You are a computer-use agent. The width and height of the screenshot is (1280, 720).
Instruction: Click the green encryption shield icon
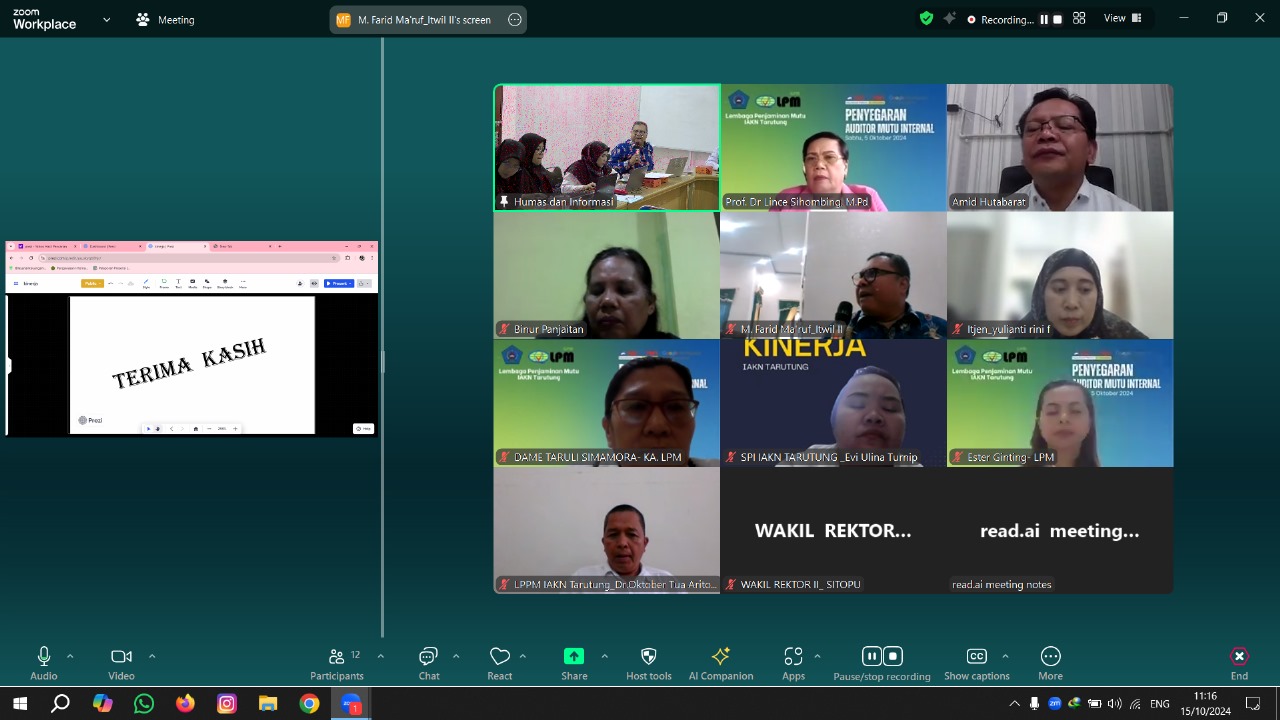[926, 18]
